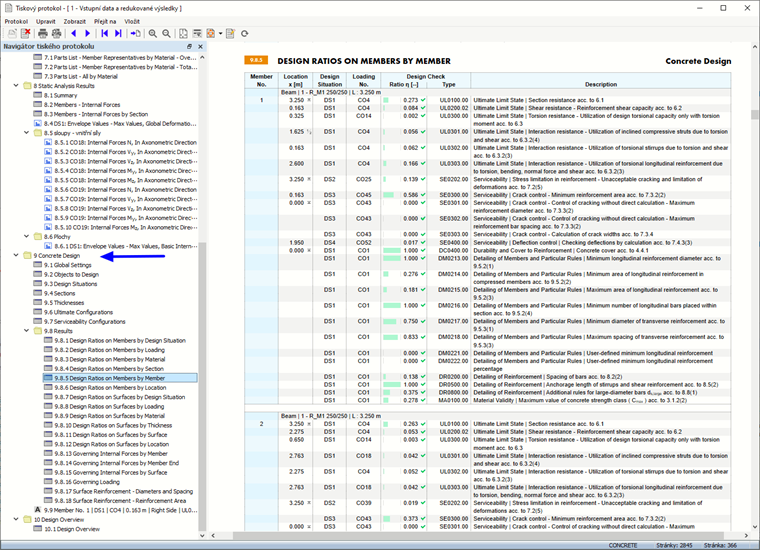The width and height of the screenshot is (760, 550).
Task: Open dropdown arrow beside the orange export icon
Action: click(x=220, y=33)
